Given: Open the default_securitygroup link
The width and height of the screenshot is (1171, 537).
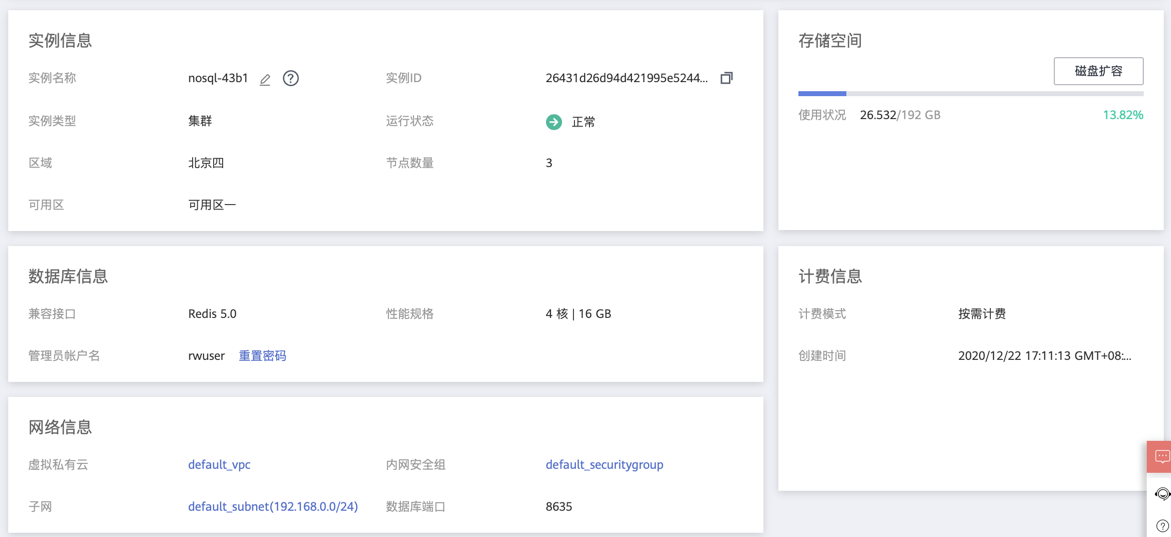Looking at the screenshot, I should [604, 465].
